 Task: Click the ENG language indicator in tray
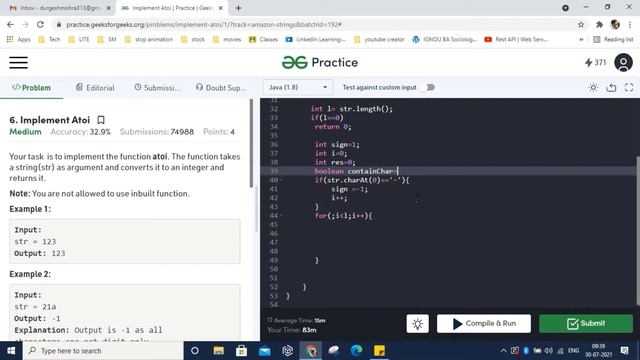click(x=573, y=351)
